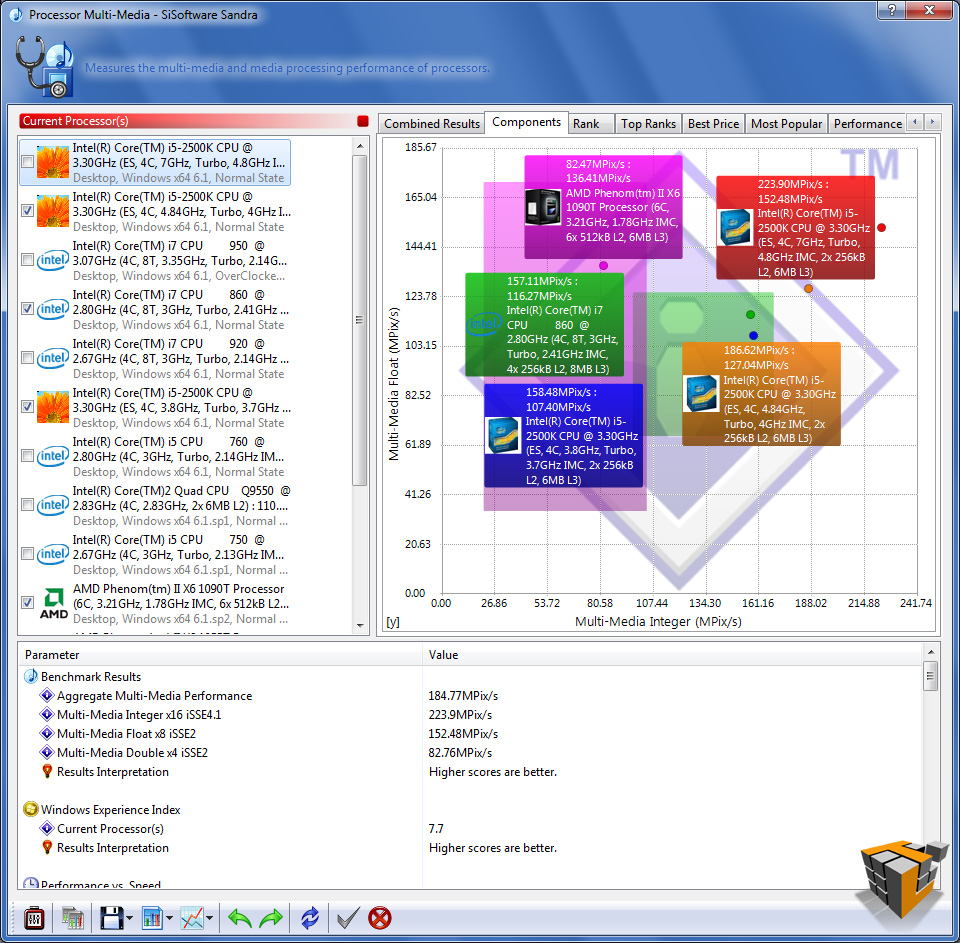Click the question mark help button
960x943 pixels.
(891, 9)
